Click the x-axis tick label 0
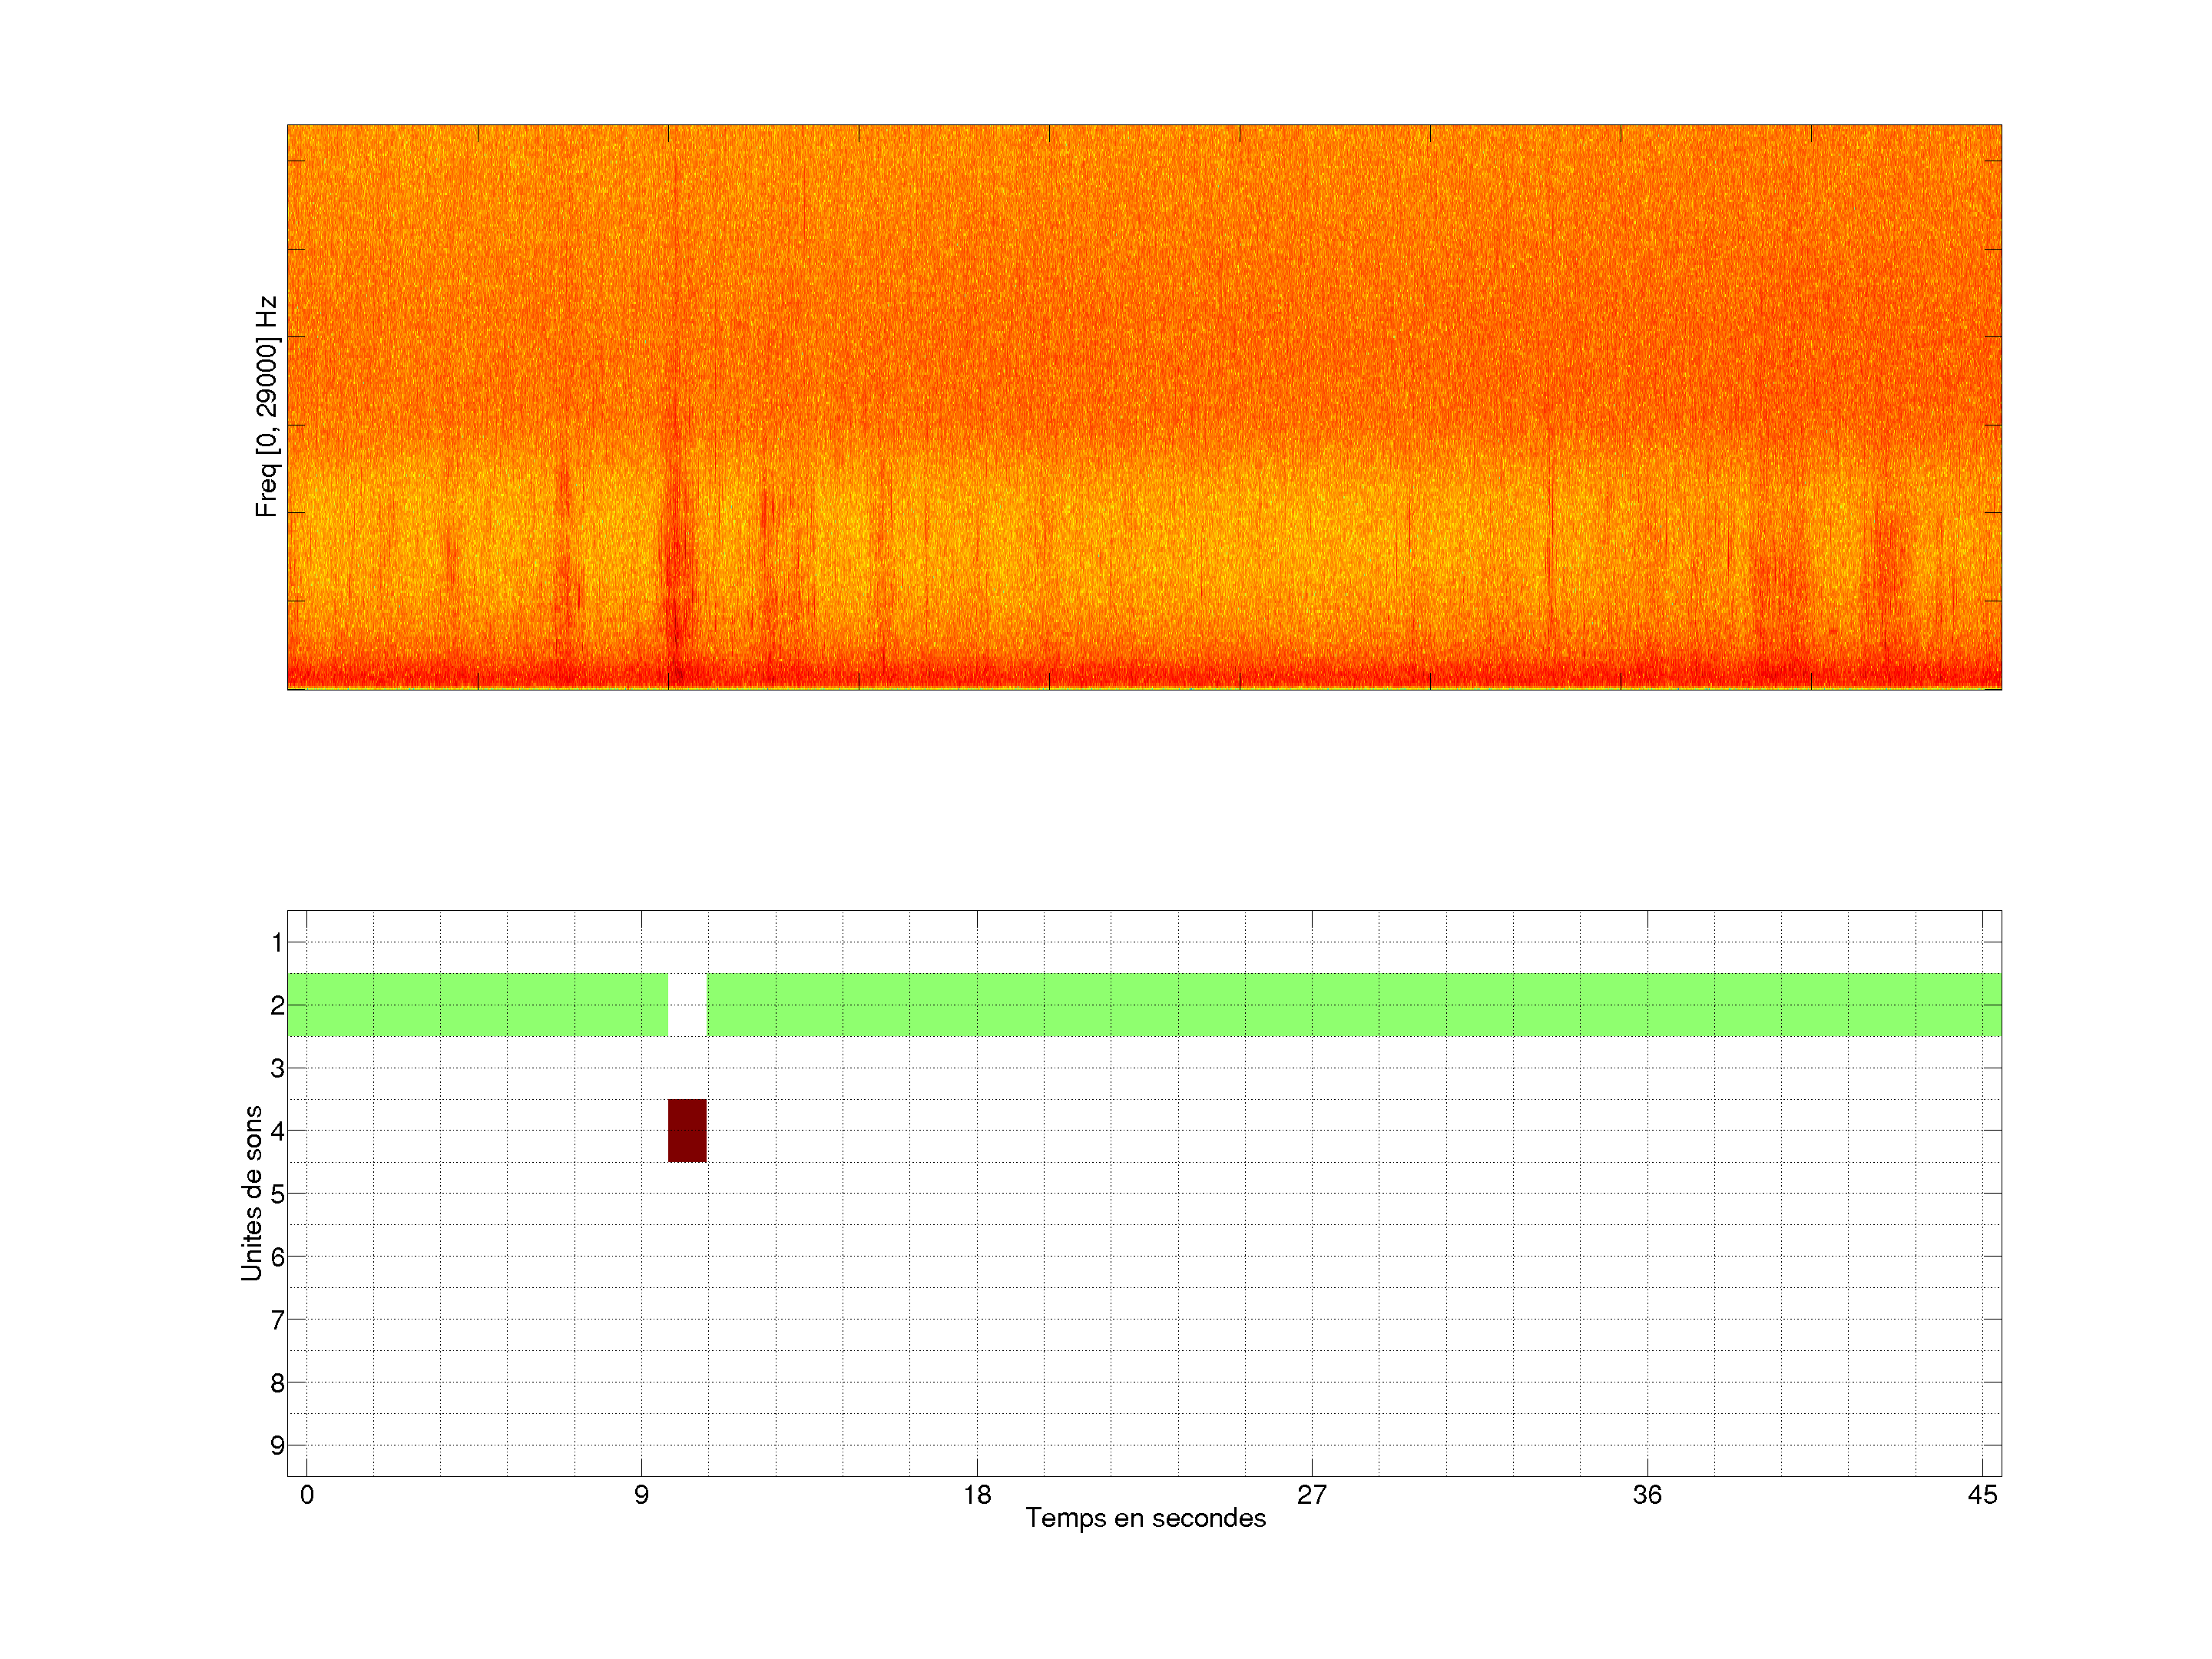 point(307,1495)
